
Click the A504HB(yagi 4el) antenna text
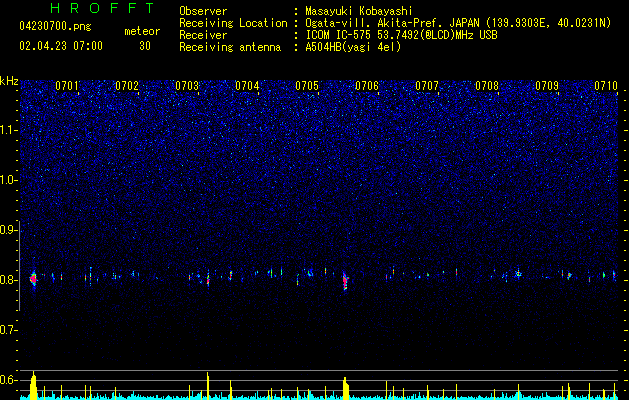[353, 47]
